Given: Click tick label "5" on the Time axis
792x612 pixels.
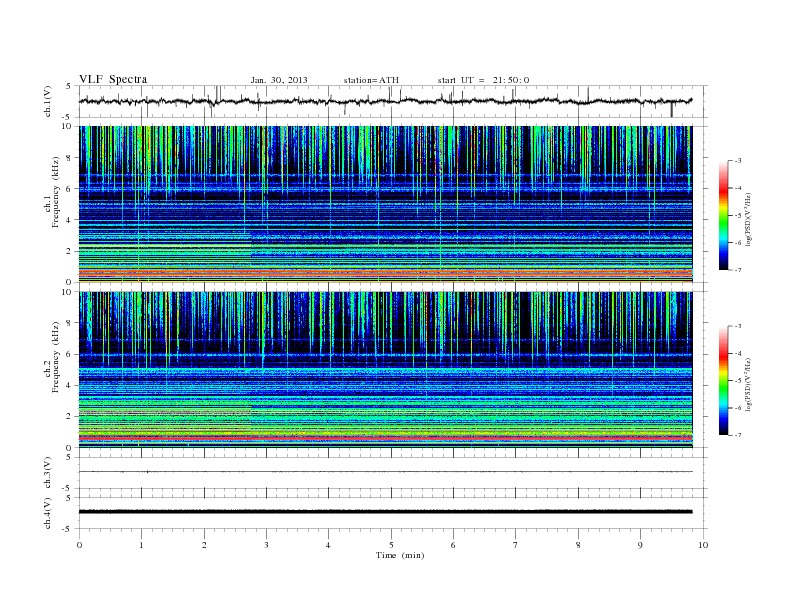Looking at the screenshot, I should 391,545.
